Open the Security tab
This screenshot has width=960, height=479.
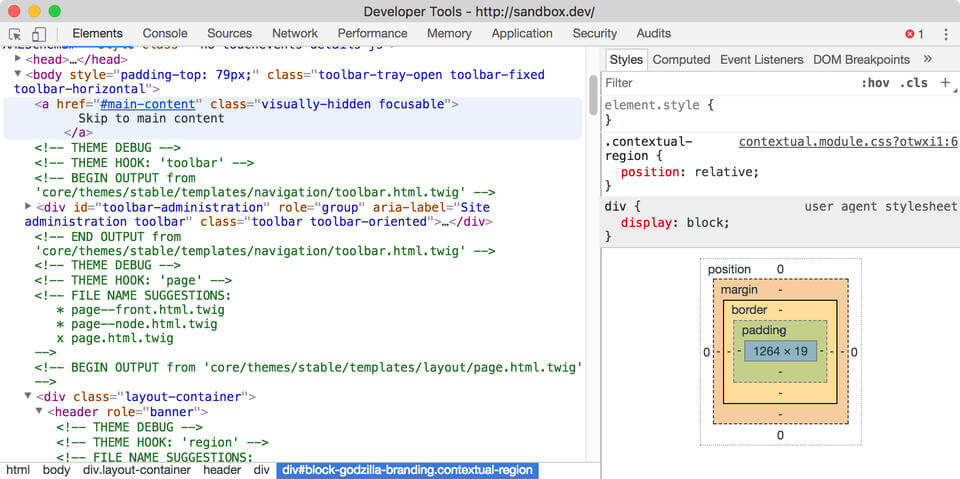(594, 34)
